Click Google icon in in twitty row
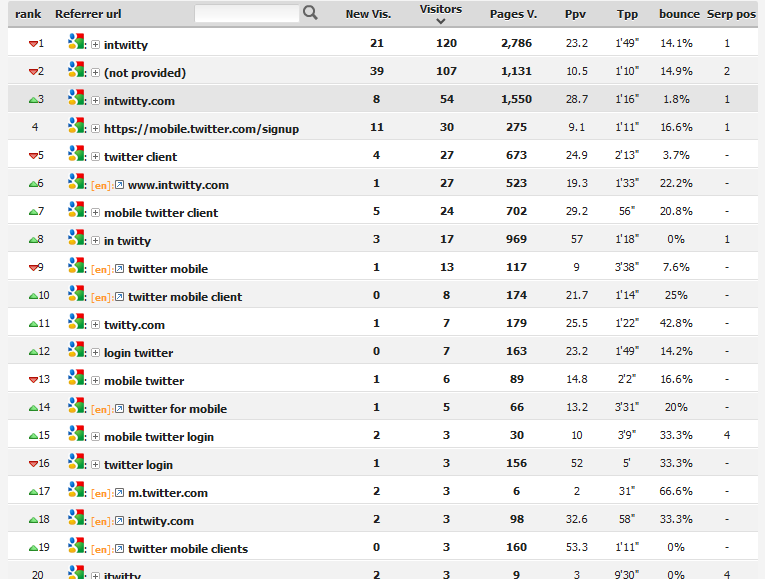 [76, 238]
